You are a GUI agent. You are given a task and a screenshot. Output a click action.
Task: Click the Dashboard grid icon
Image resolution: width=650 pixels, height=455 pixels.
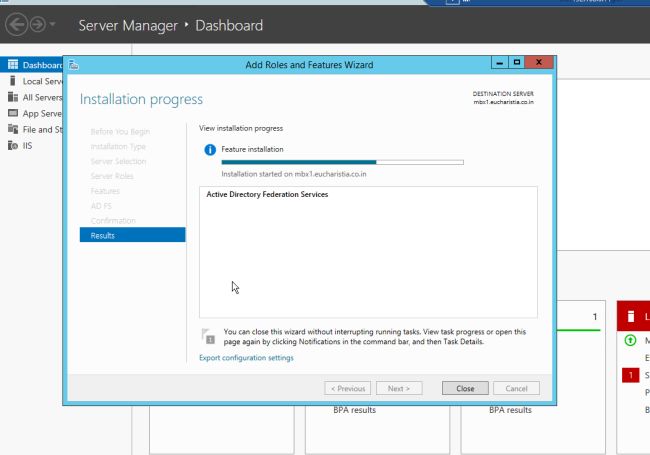(x=13, y=65)
